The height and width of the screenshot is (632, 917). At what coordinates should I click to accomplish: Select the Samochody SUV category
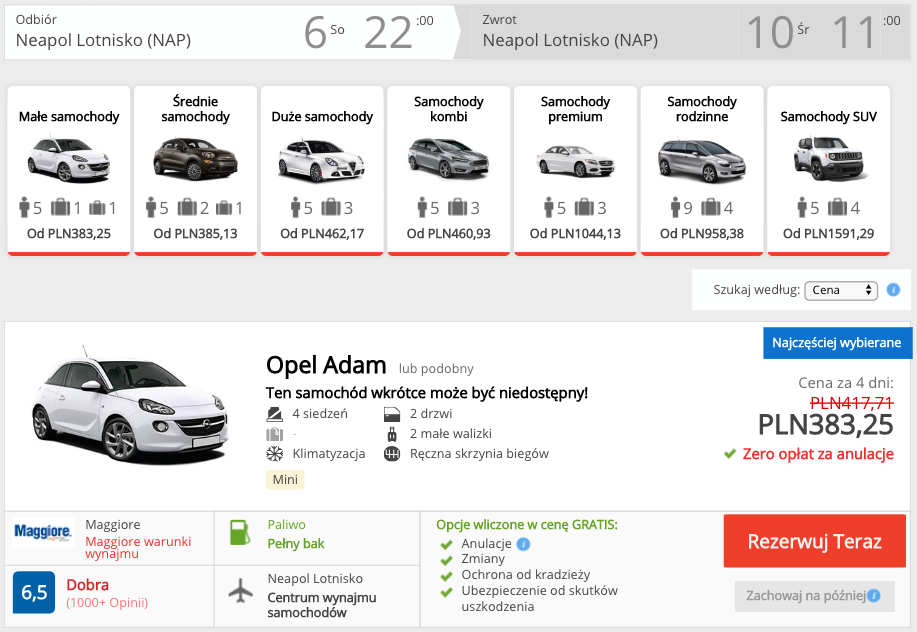[x=829, y=171]
